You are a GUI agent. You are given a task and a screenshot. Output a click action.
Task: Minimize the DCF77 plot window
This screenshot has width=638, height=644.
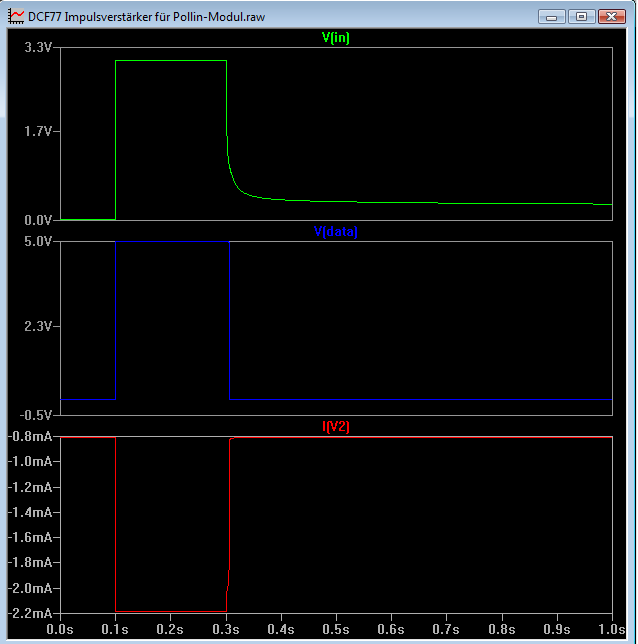[x=552, y=17]
